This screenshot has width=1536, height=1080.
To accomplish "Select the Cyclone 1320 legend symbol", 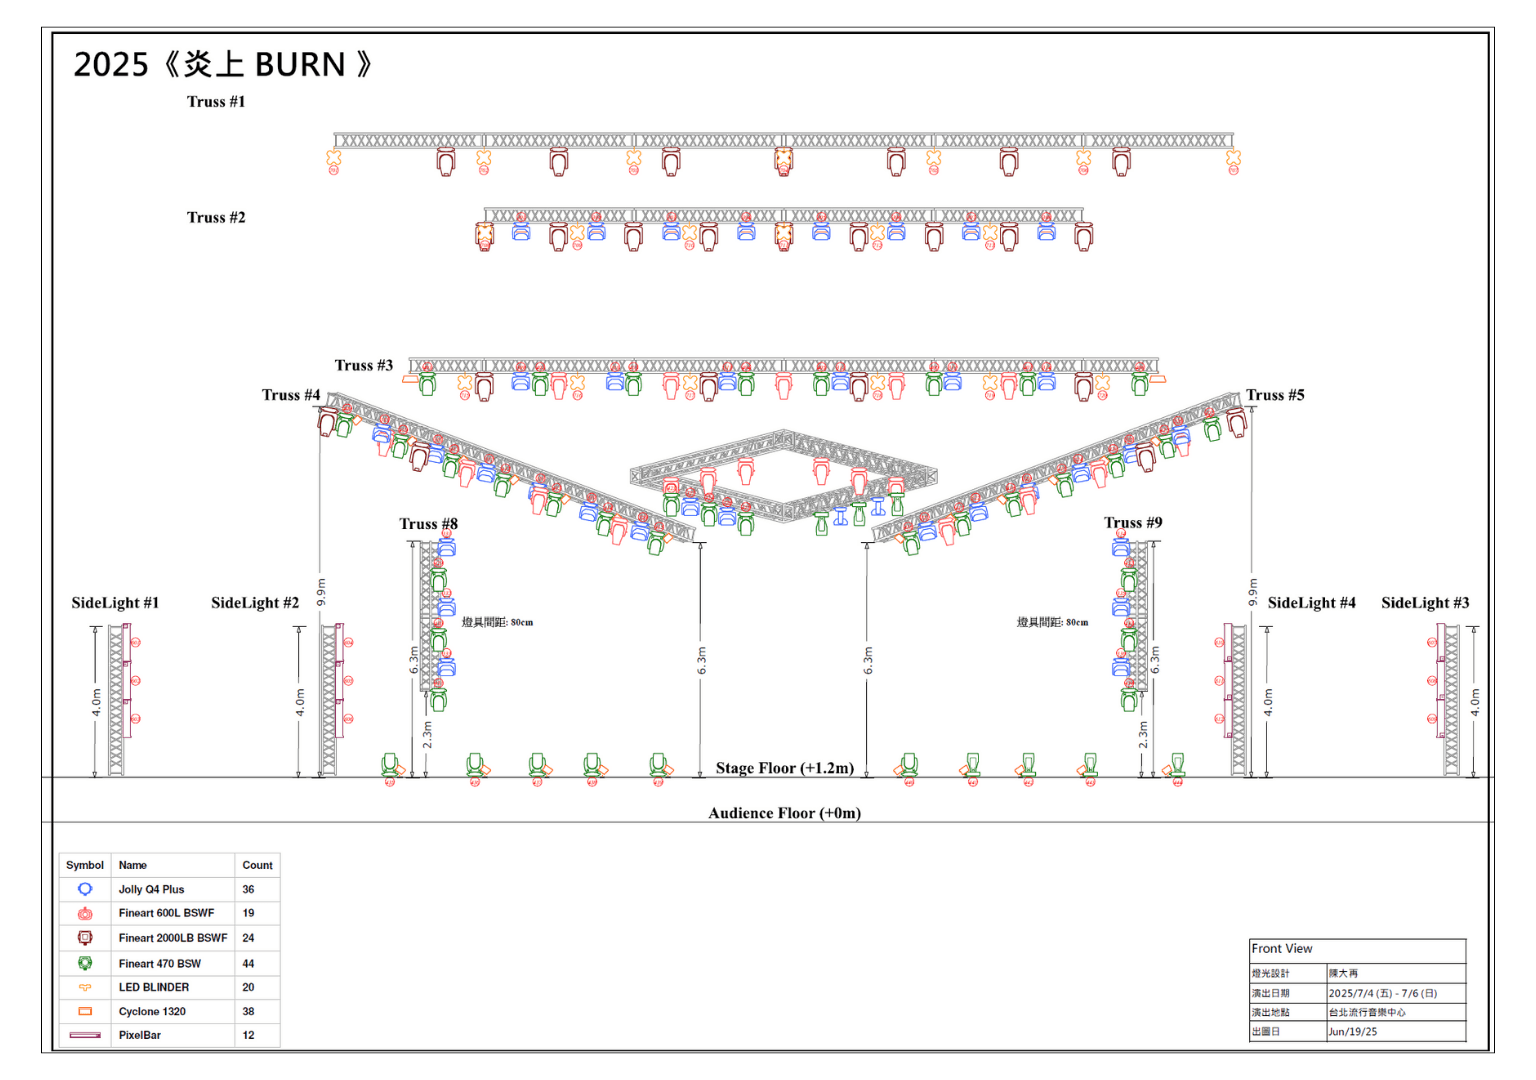I will (85, 1011).
